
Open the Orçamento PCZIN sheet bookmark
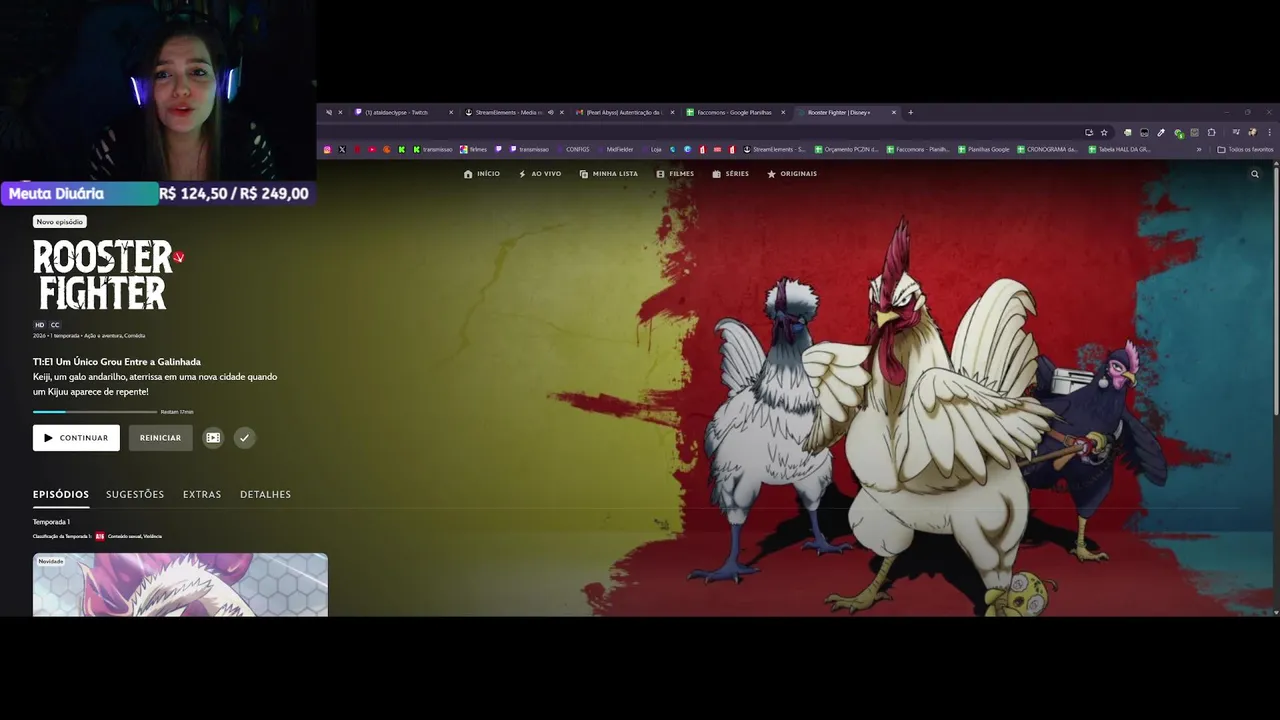coord(846,149)
